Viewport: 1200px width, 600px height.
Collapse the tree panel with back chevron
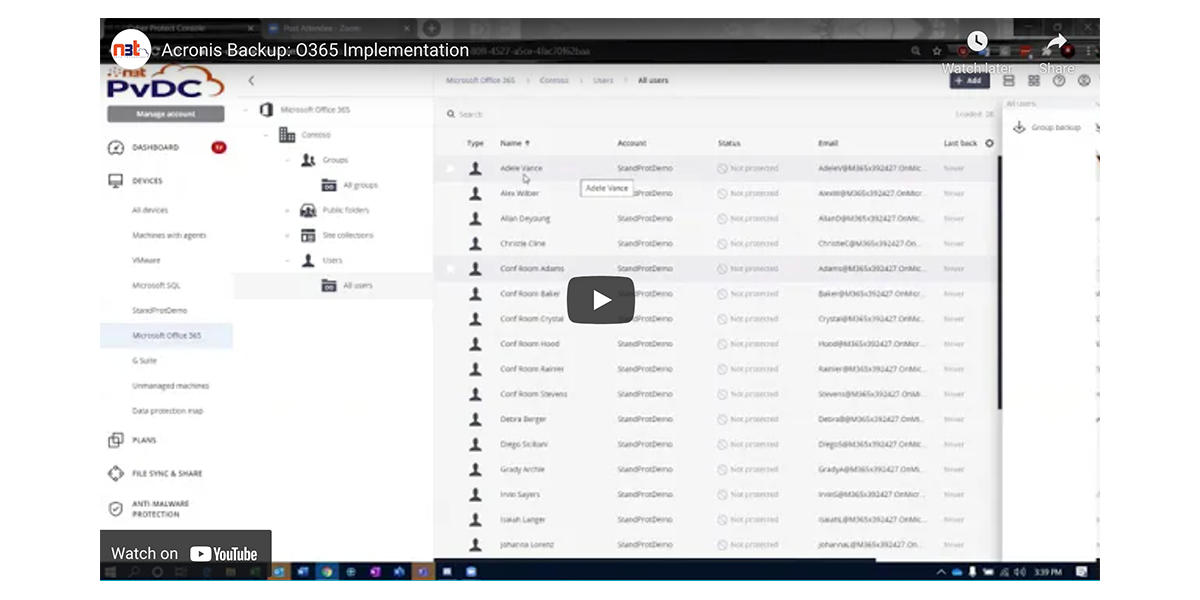tap(251, 81)
